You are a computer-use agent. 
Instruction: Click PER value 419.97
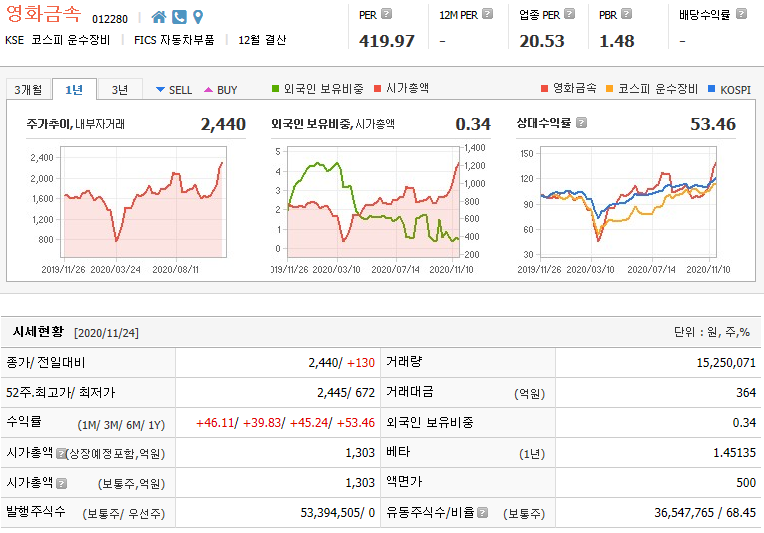coord(386,41)
